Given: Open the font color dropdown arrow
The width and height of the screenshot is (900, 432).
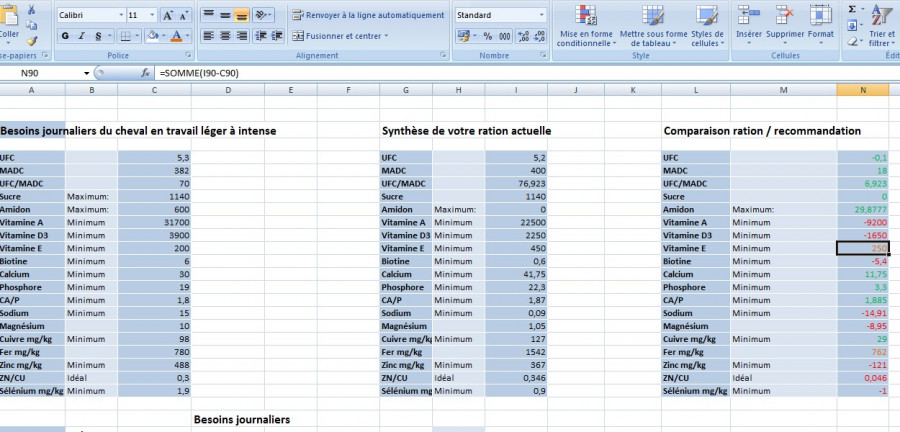Looking at the screenshot, I should (188, 36).
